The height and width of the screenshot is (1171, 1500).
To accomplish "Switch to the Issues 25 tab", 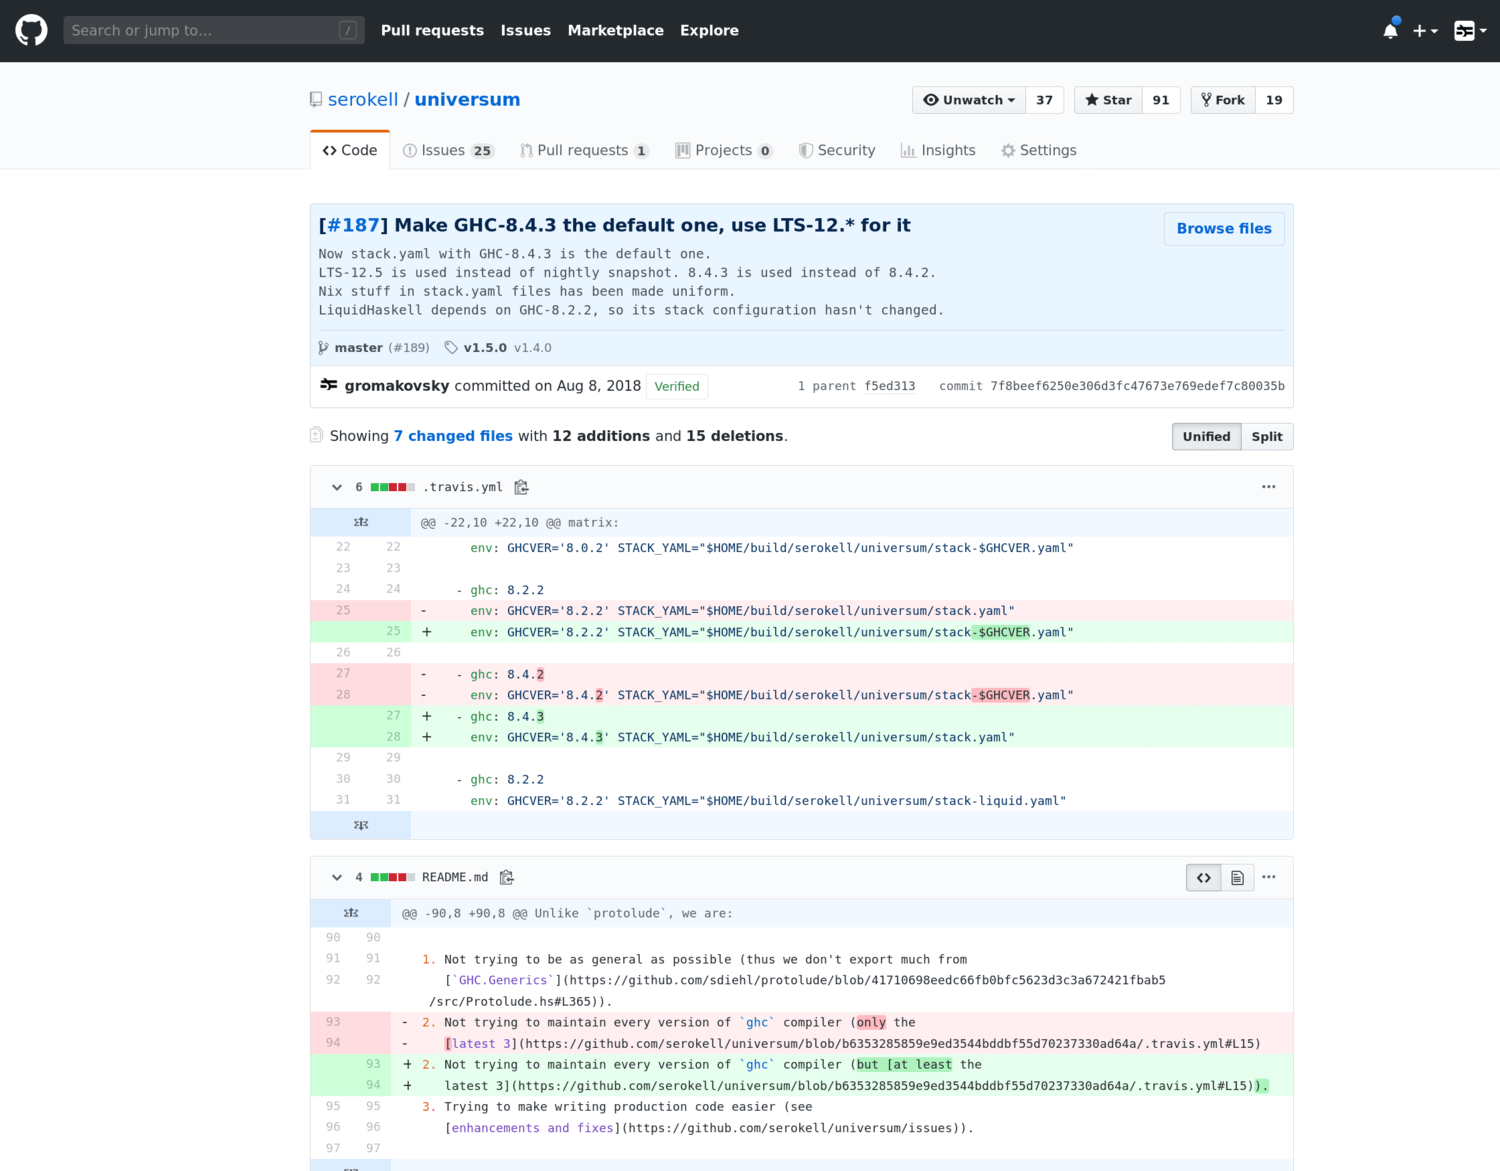I will (448, 150).
